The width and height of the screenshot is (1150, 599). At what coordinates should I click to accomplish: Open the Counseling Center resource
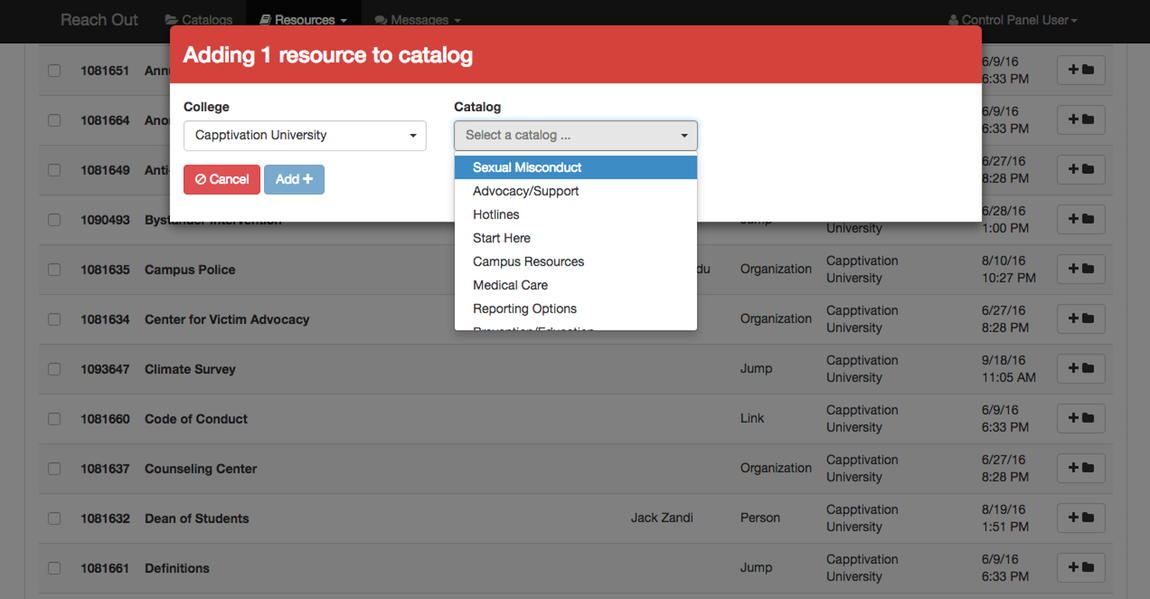tap(200, 468)
